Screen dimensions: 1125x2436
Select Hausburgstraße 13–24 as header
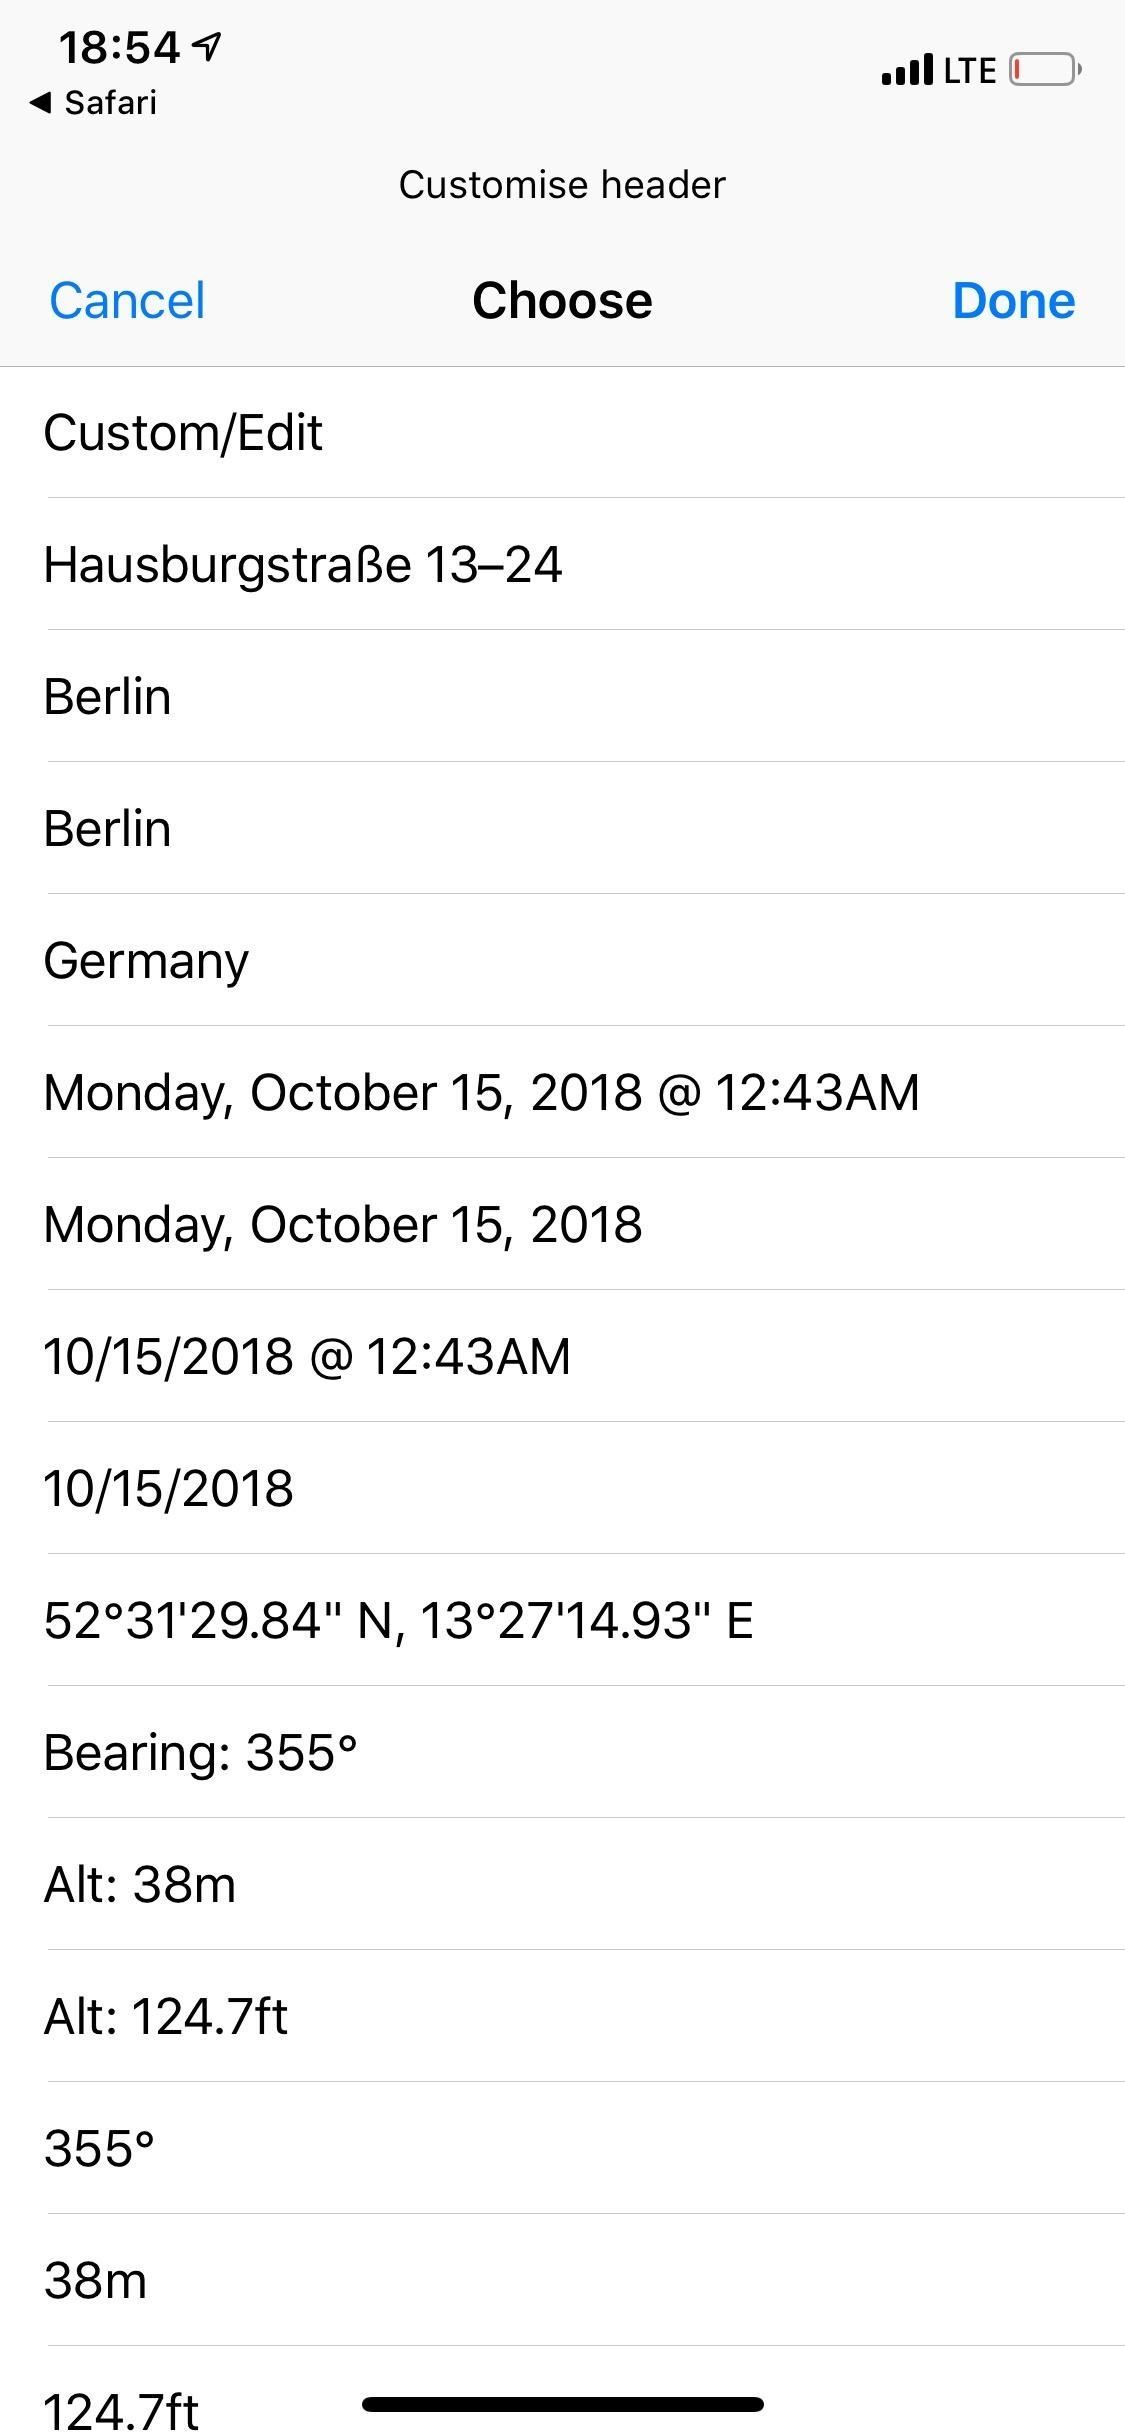(303, 565)
